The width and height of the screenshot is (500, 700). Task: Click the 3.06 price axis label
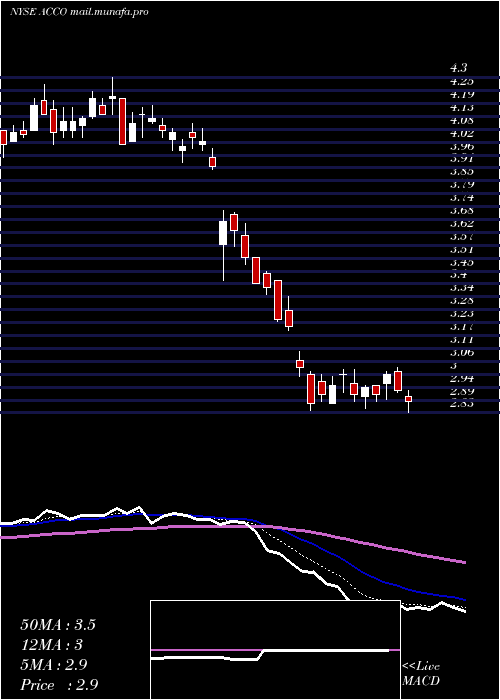(462, 353)
